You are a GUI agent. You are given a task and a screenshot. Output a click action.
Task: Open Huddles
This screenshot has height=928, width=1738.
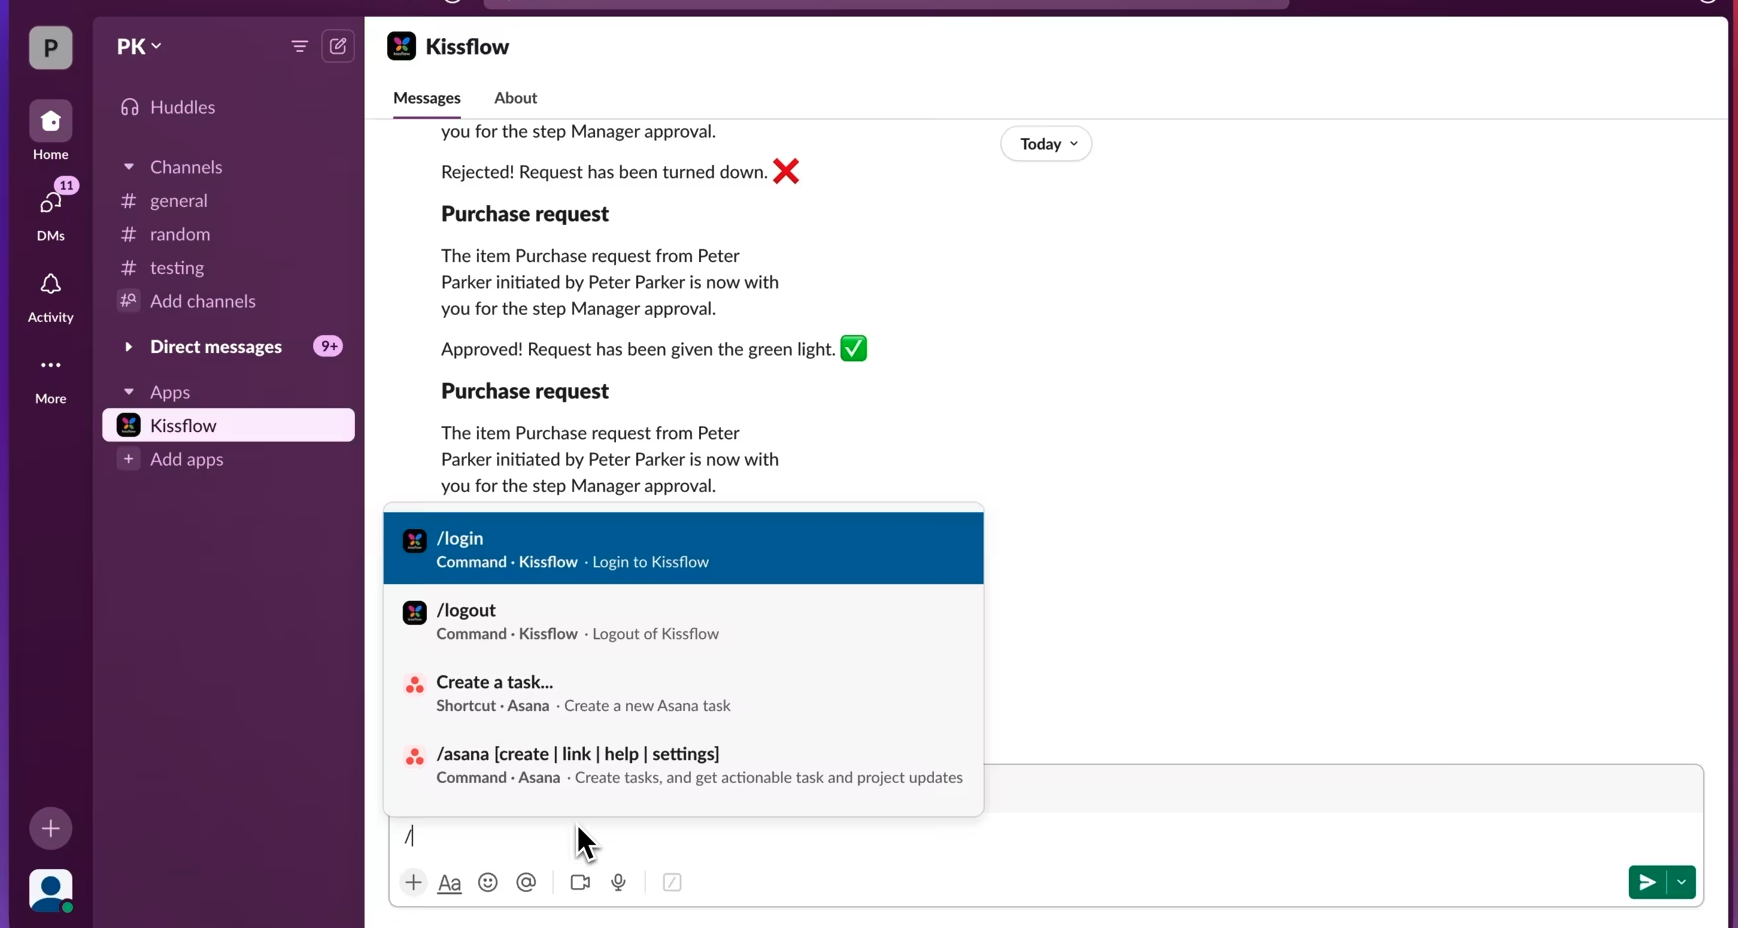[x=228, y=107]
